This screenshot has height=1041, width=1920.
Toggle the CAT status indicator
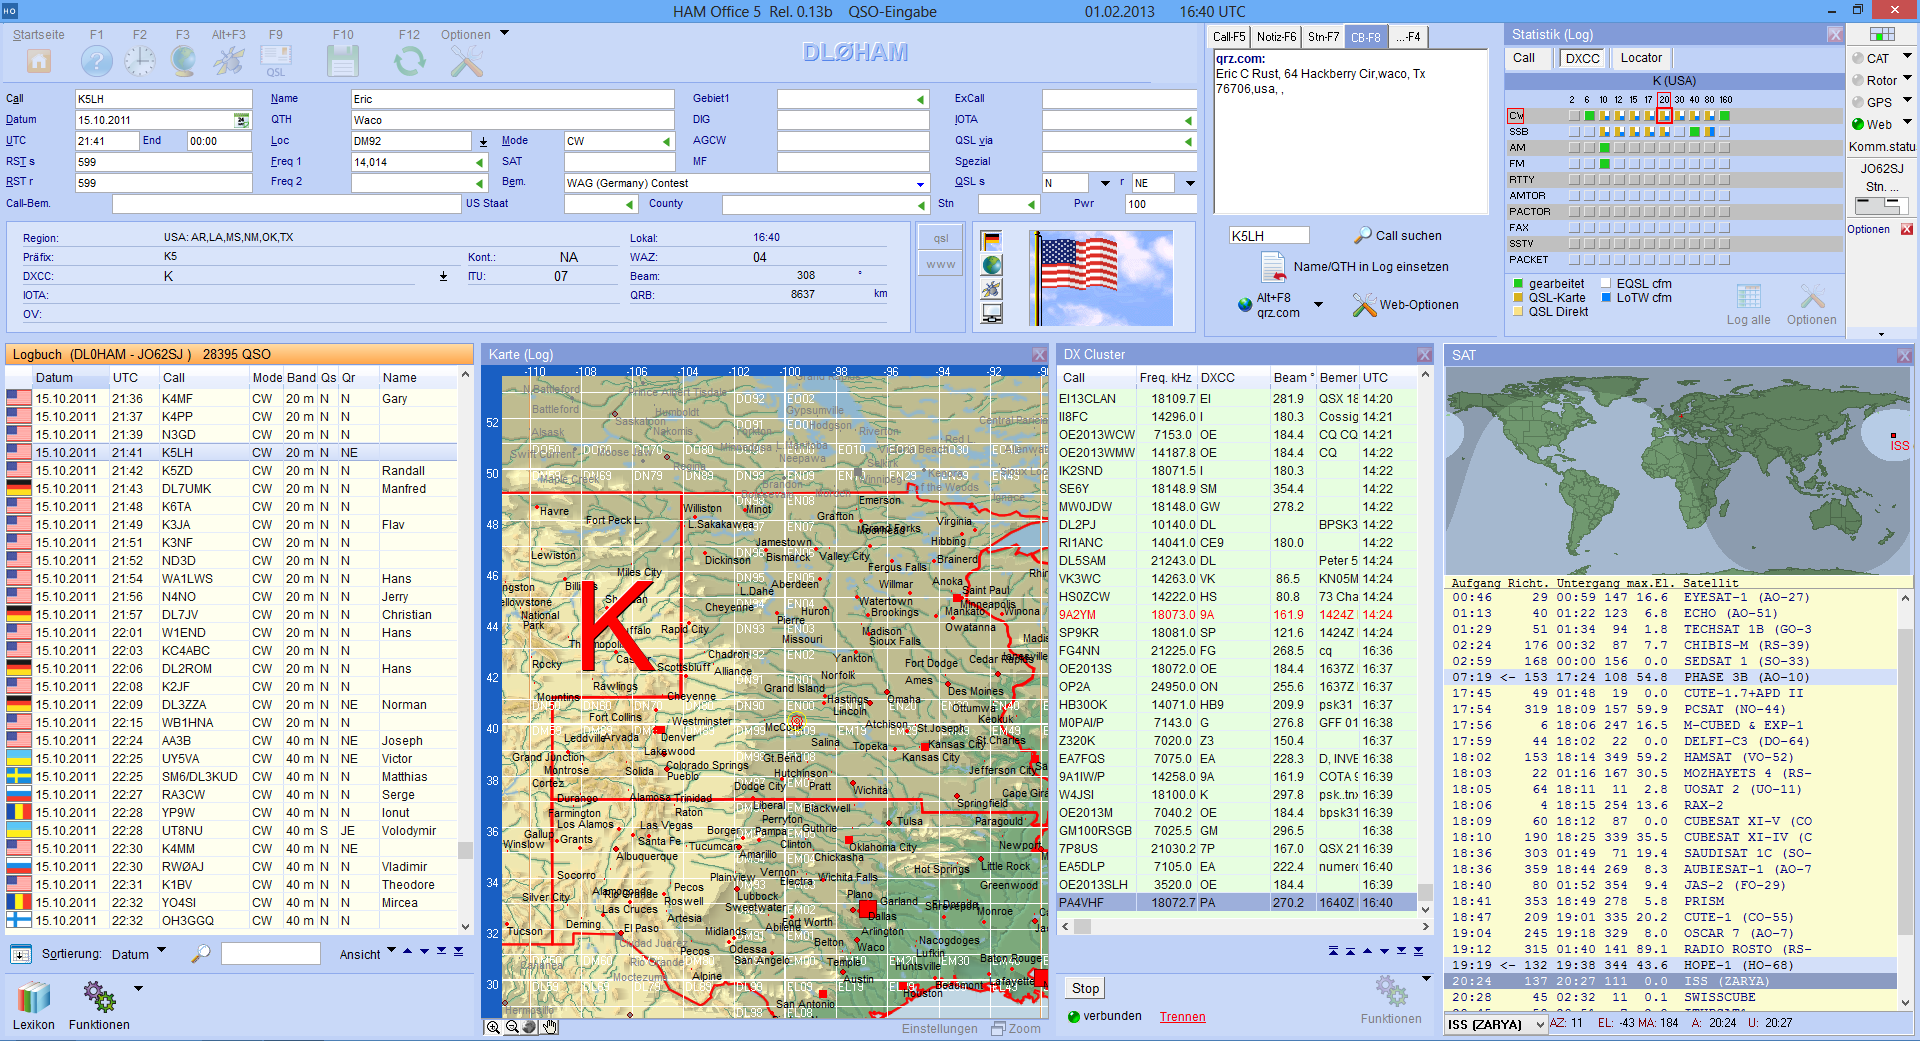[1858, 59]
